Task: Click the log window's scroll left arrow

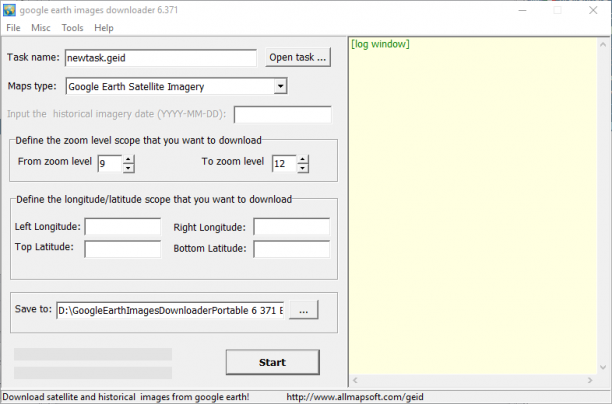Action: [355, 380]
